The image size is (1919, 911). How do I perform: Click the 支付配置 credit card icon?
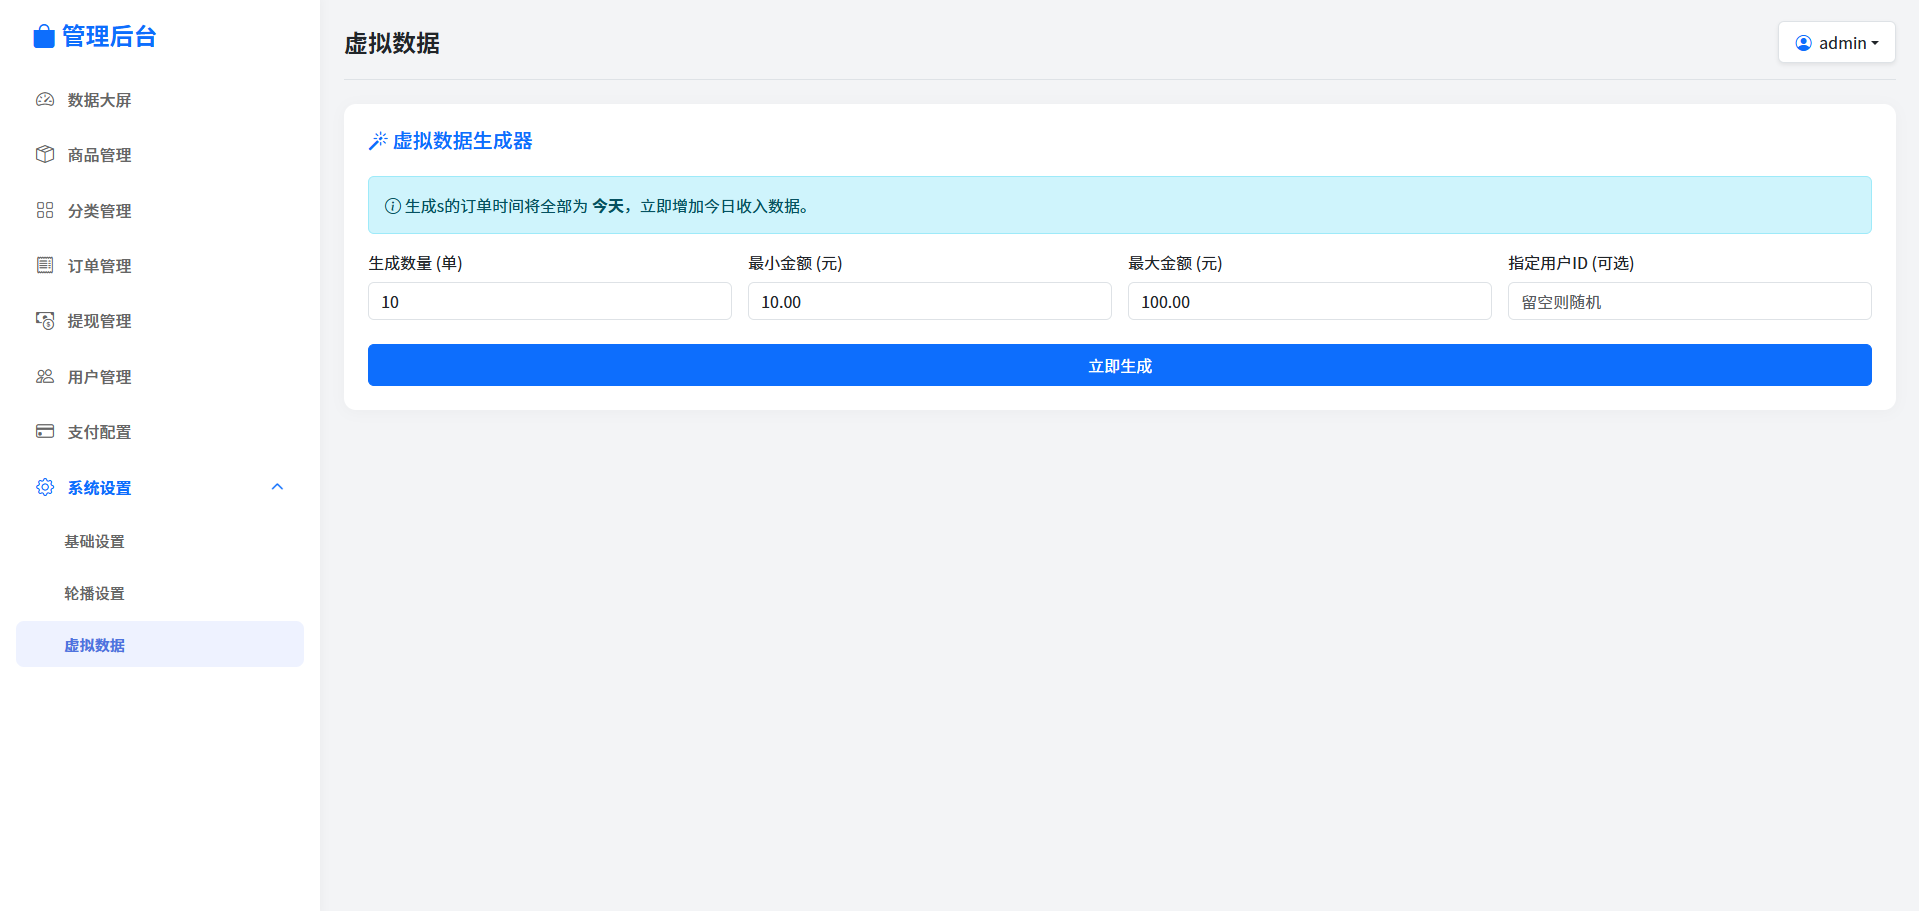click(x=45, y=432)
